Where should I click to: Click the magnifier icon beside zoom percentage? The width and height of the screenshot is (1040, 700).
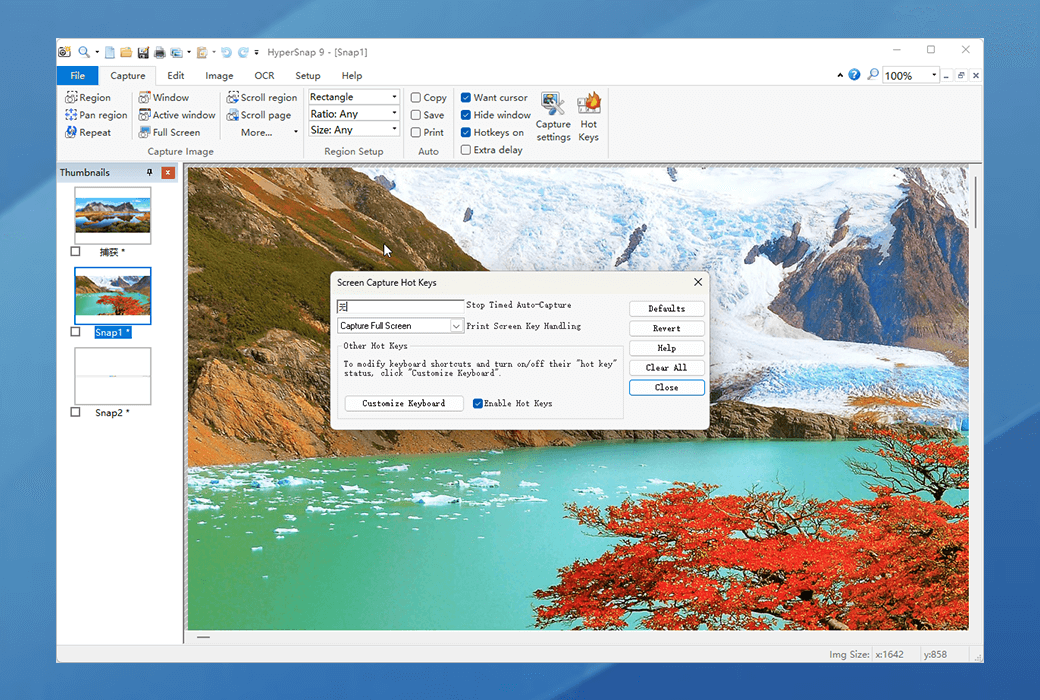(873, 75)
